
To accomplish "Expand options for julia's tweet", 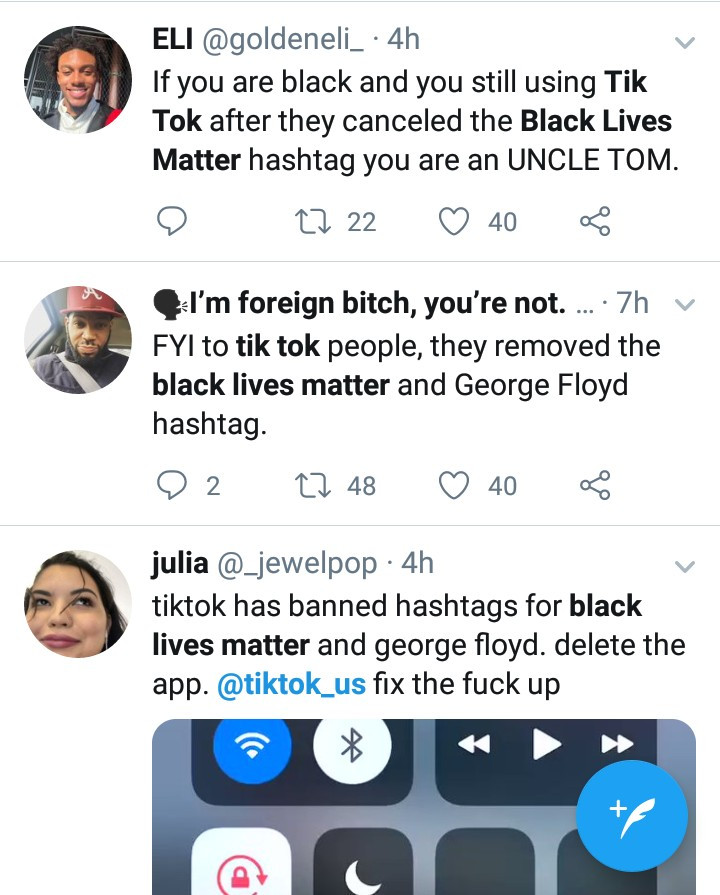I will coord(685,567).
